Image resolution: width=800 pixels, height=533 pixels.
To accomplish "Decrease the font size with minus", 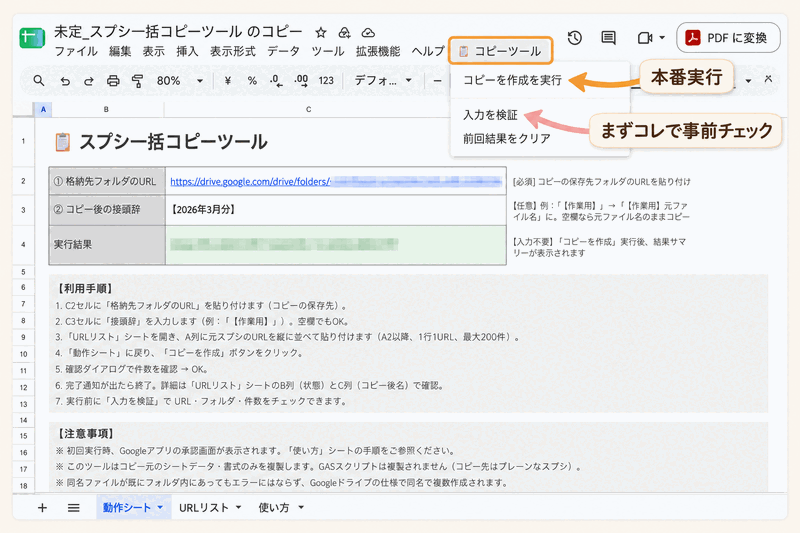I will point(437,81).
